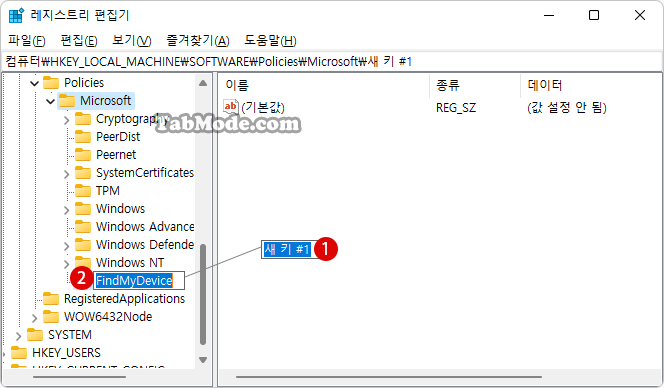
Task: Collapse the Microsoft tree node
Action: click(x=50, y=101)
